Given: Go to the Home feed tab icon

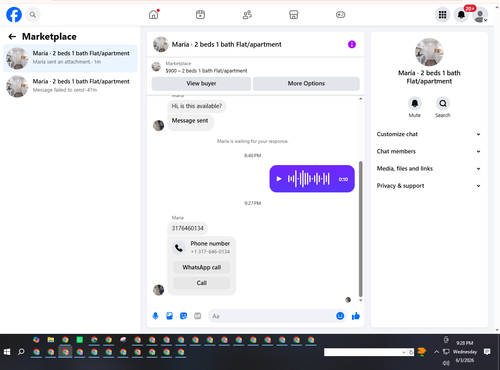Looking at the screenshot, I should (154, 15).
